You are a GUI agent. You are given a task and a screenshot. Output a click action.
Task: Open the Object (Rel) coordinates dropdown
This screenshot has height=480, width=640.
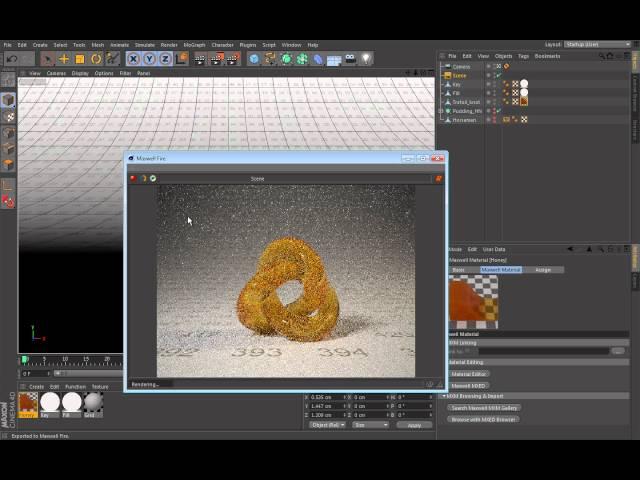[x=327, y=425]
